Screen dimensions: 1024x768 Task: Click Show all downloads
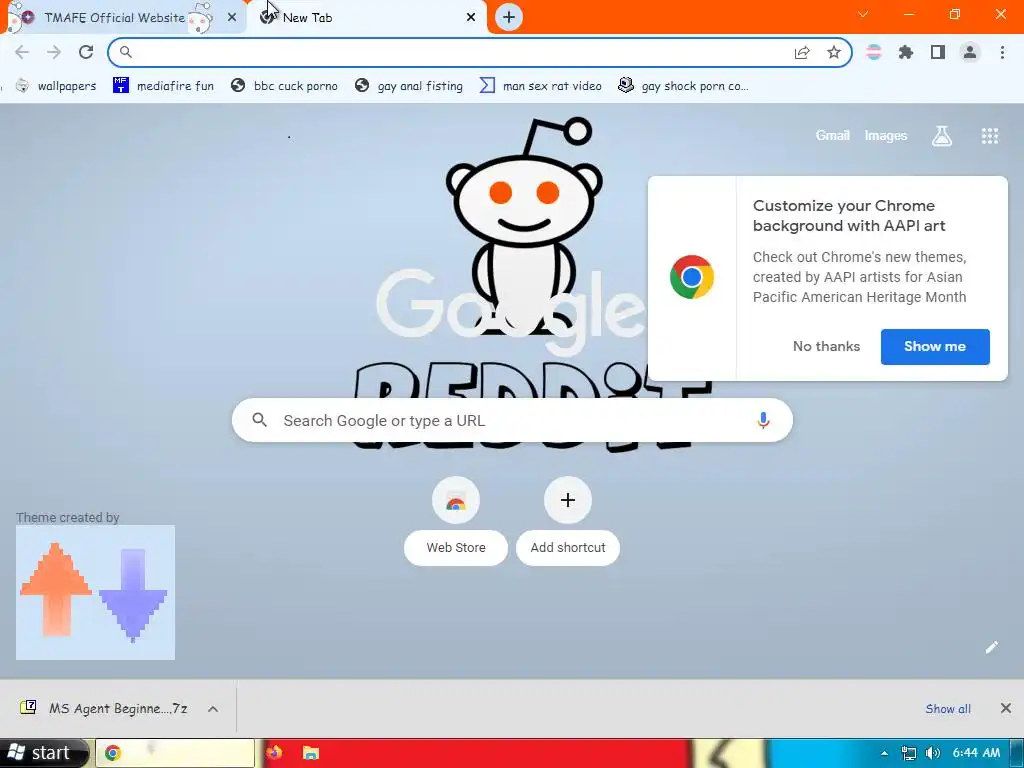click(948, 709)
